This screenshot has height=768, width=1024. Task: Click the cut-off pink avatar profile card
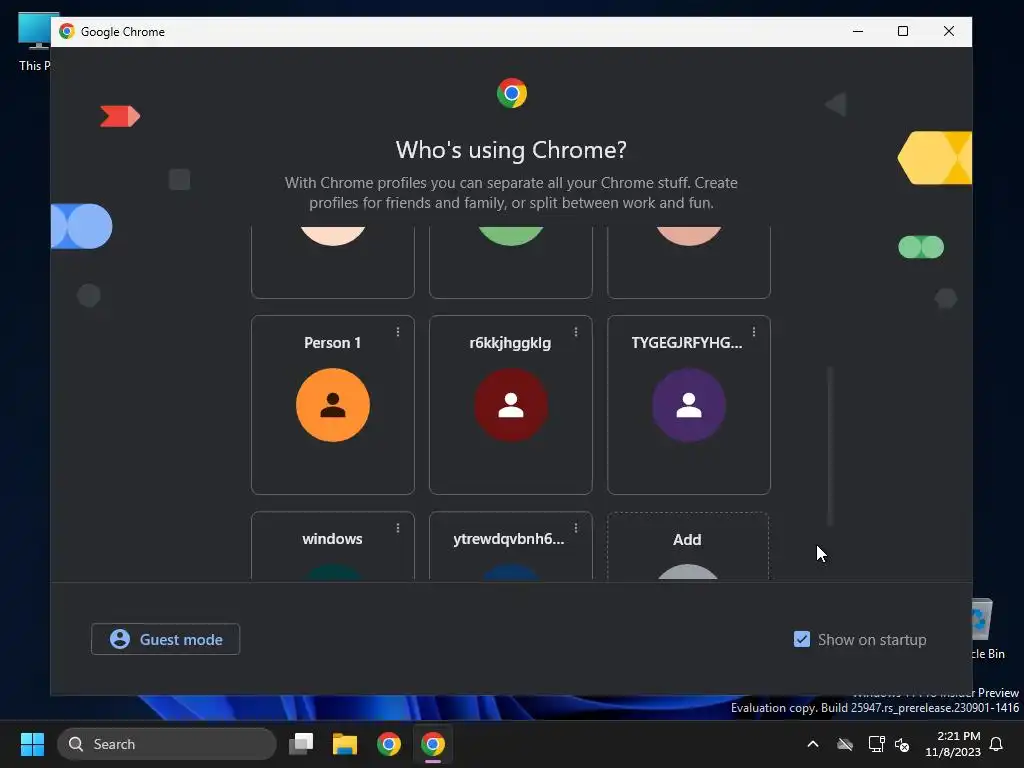(x=689, y=263)
